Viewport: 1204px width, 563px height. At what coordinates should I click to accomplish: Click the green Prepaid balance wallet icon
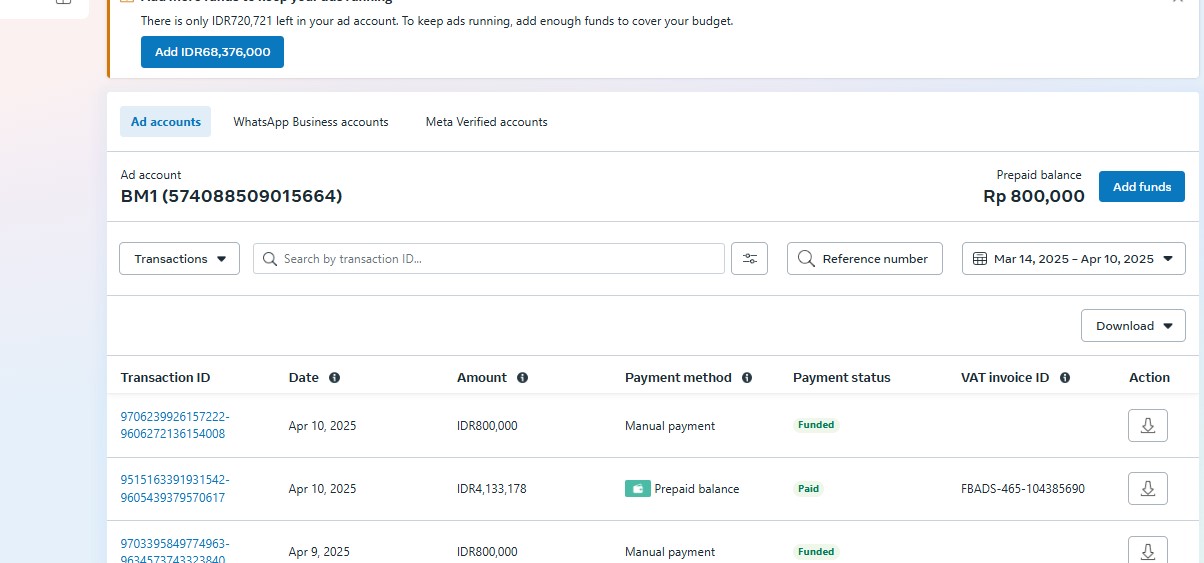point(637,489)
